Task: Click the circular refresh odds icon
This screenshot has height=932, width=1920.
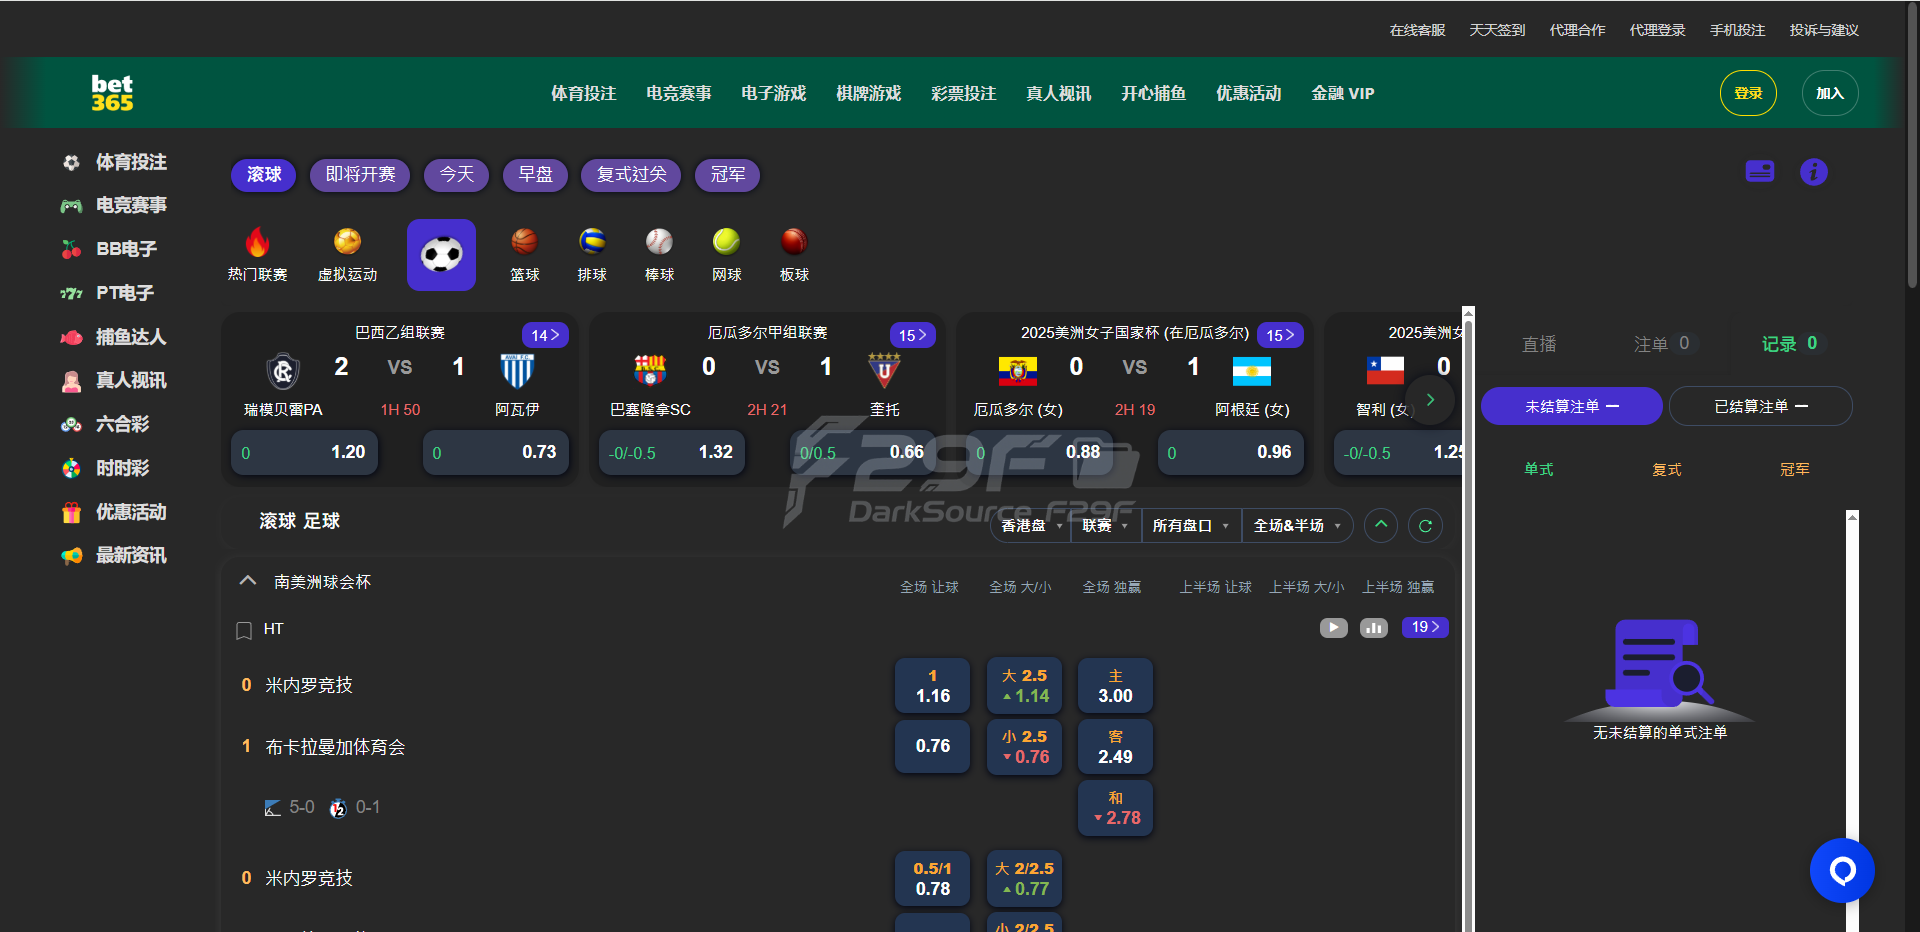Action: pos(1425,526)
